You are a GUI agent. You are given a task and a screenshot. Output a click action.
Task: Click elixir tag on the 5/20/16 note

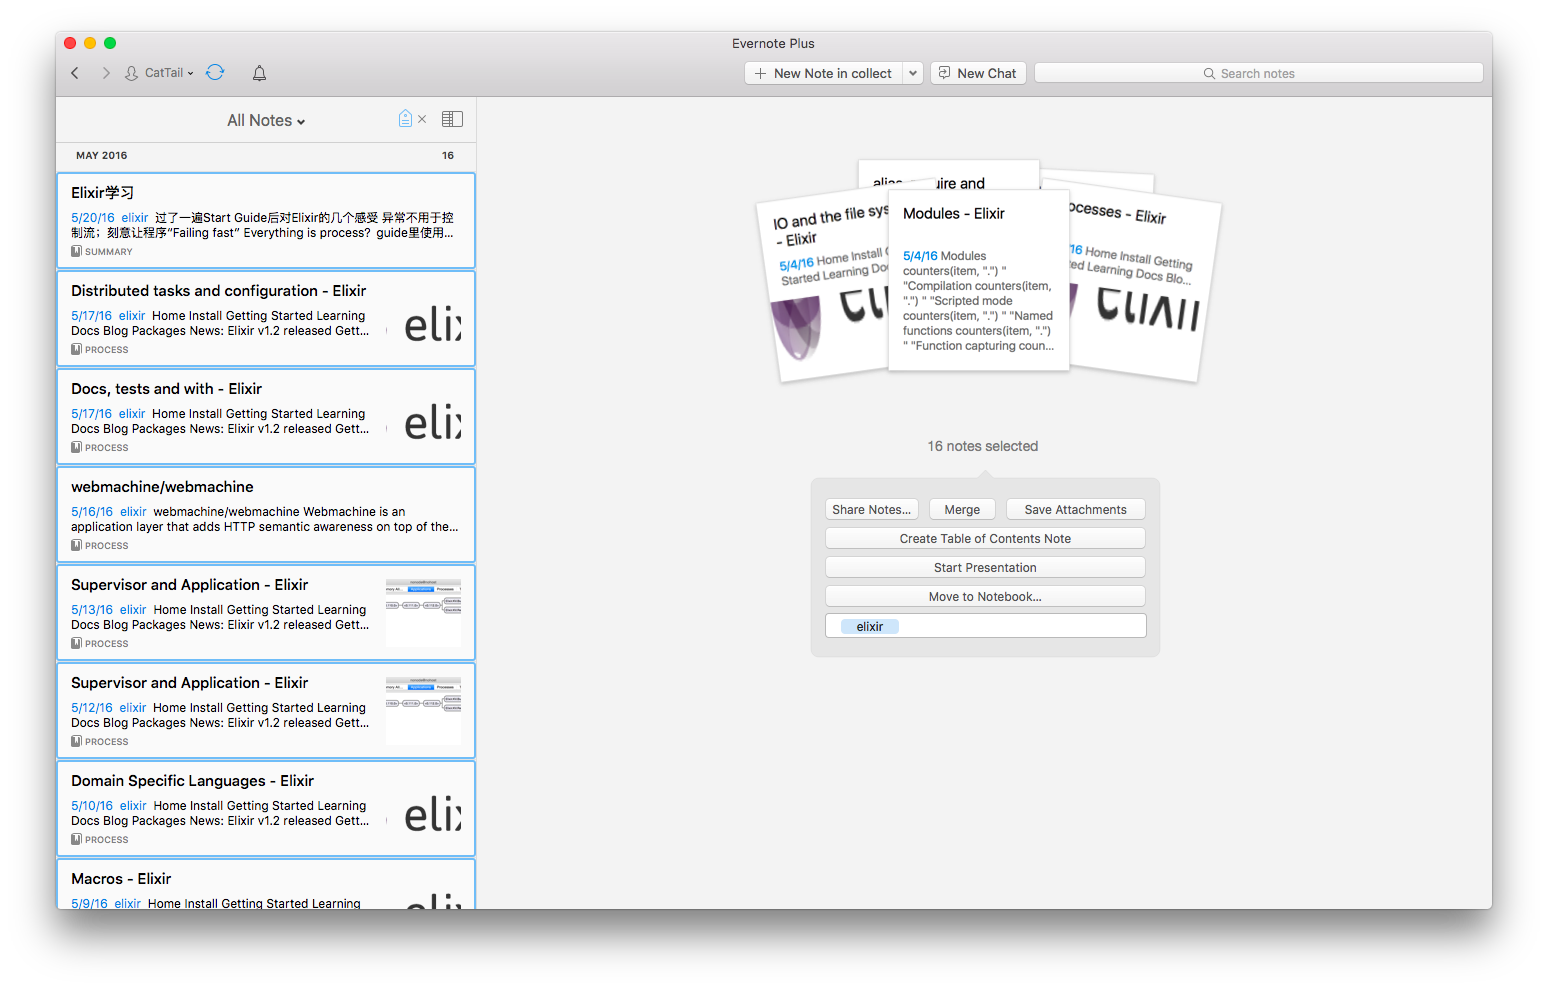(135, 218)
